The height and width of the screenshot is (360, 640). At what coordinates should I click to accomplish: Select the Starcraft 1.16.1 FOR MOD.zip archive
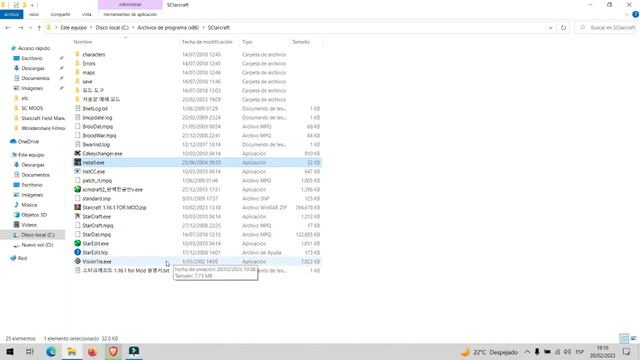click(x=114, y=207)
